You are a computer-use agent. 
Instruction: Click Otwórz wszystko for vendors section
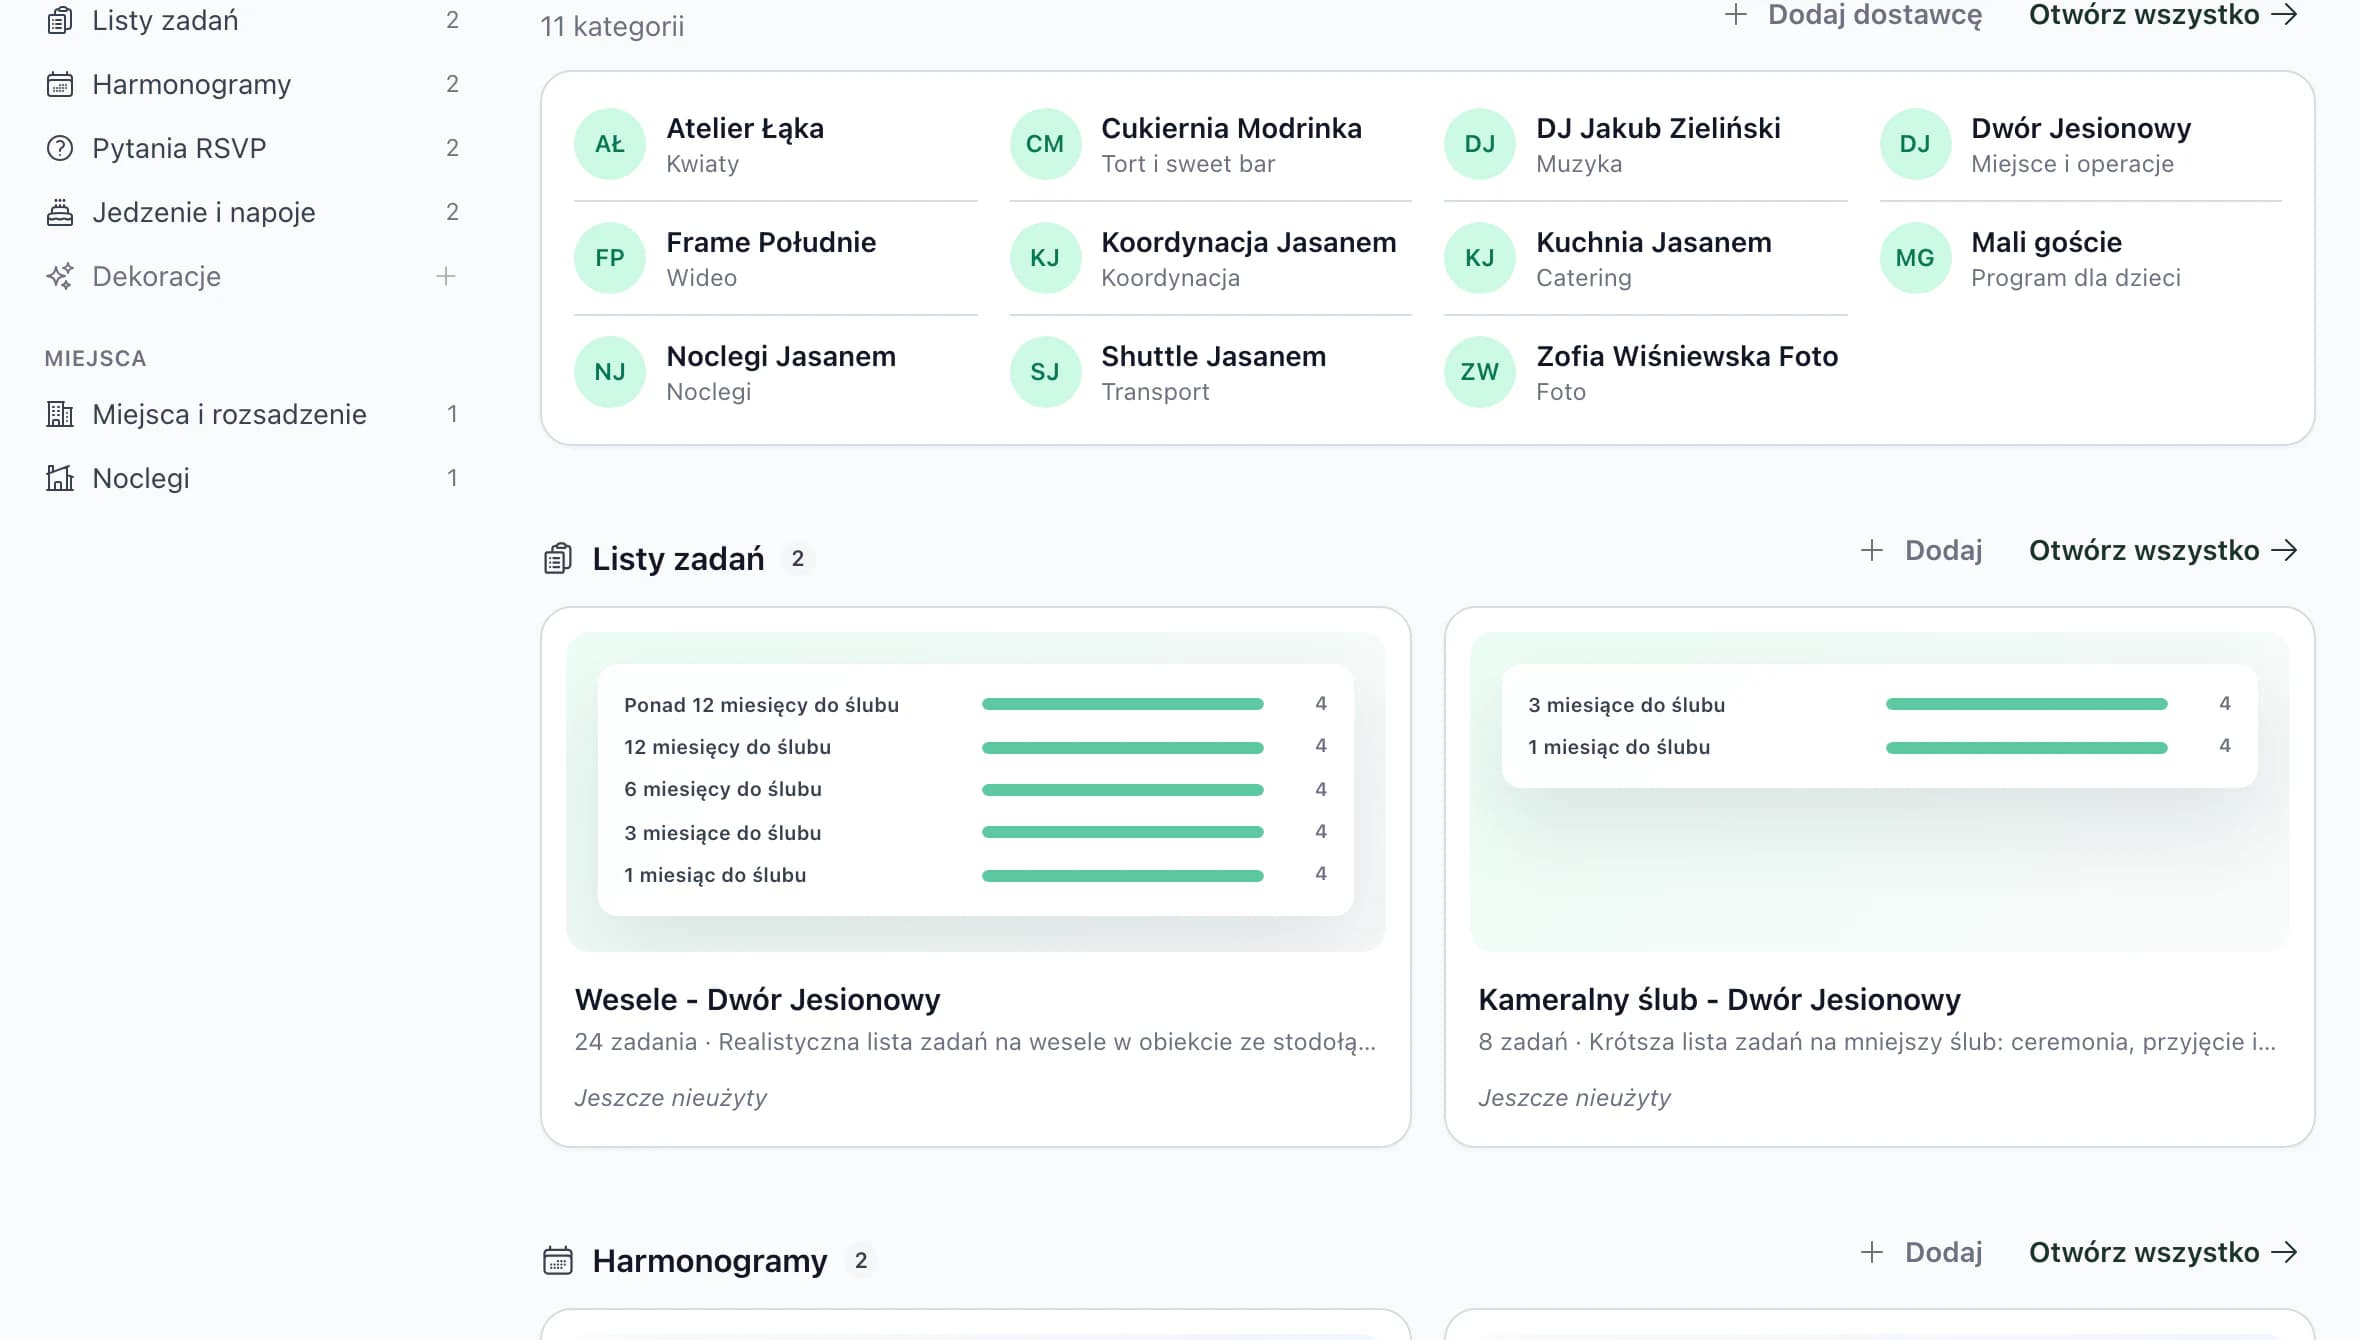pos(2163,15)
